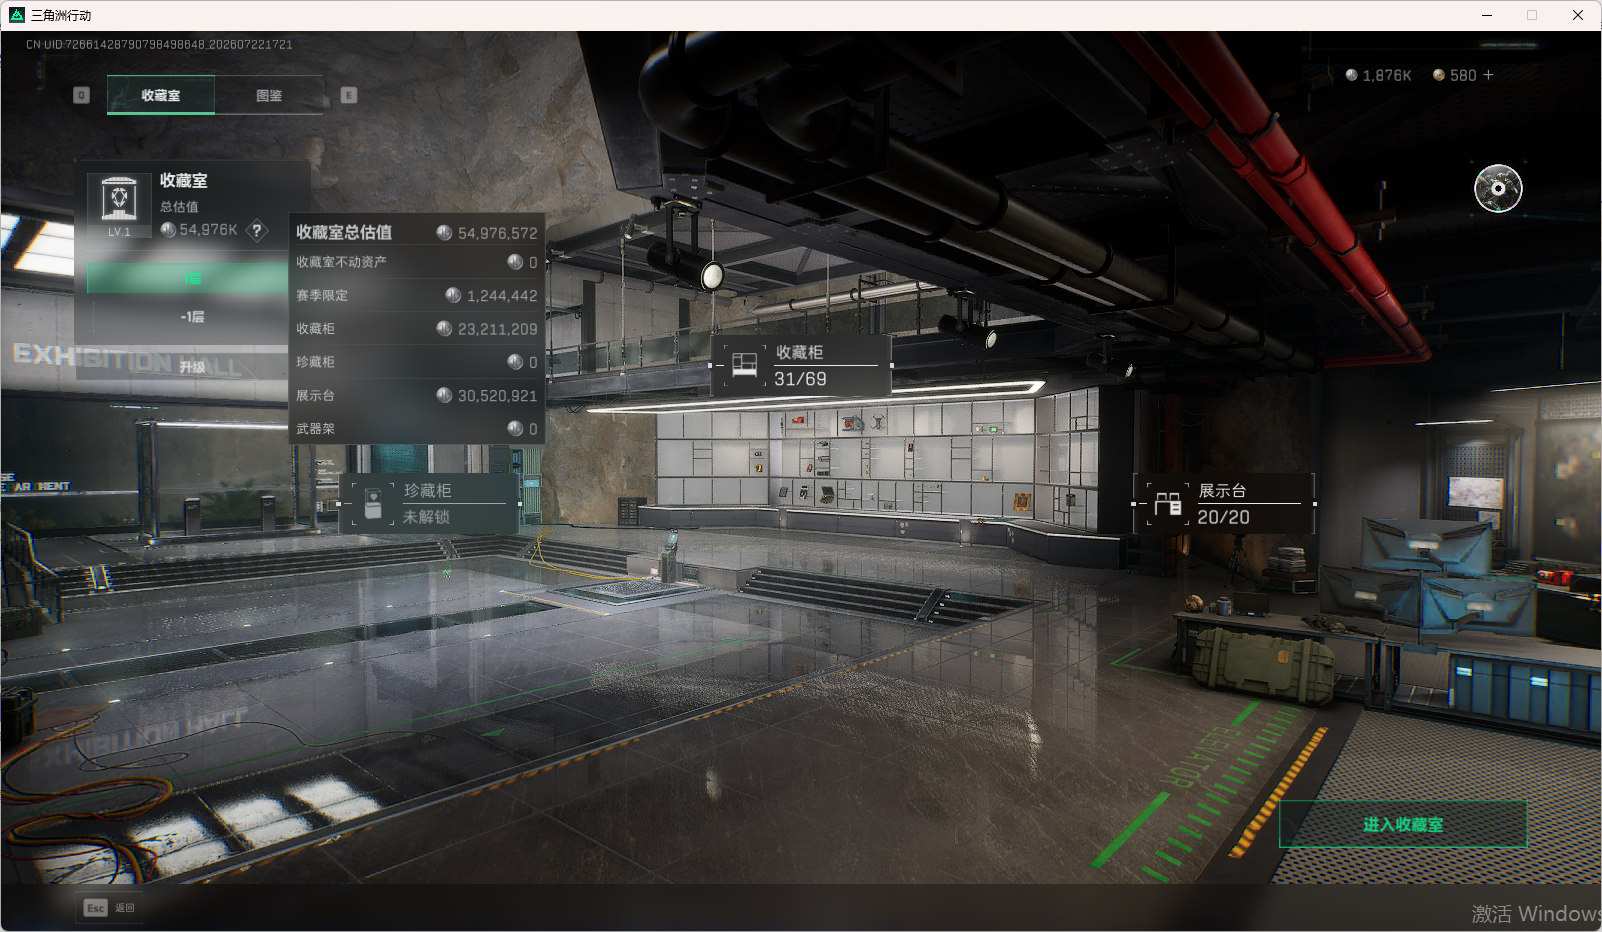Click the 升级 upgrade button

[x=192, y=367]
